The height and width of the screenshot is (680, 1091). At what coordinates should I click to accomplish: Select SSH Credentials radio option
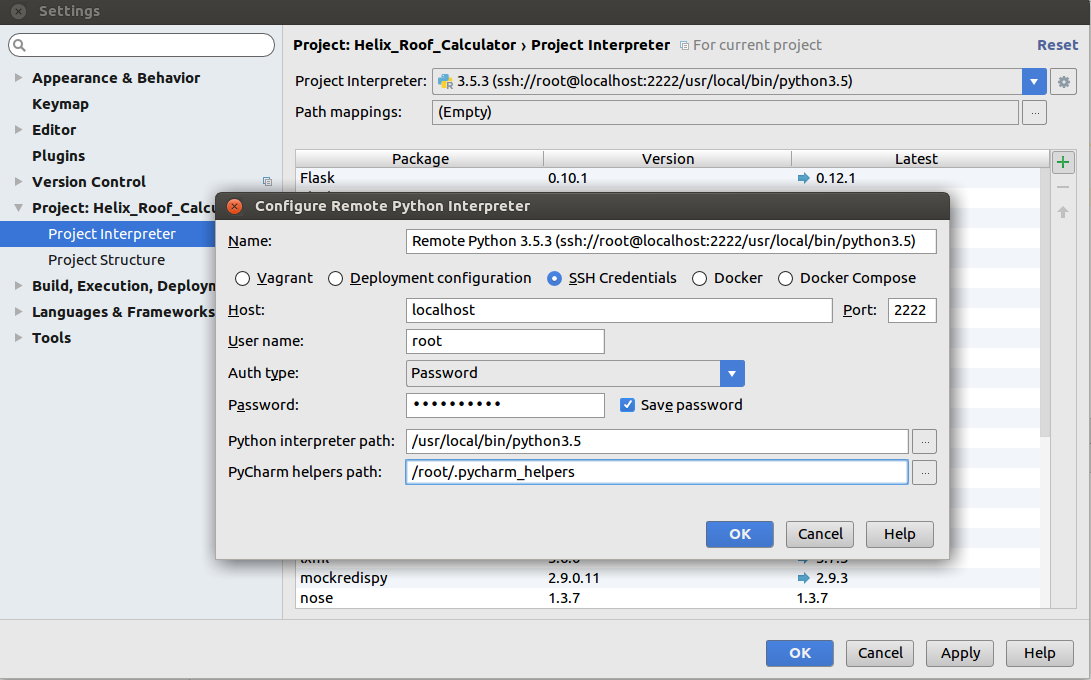pos(555,278)
